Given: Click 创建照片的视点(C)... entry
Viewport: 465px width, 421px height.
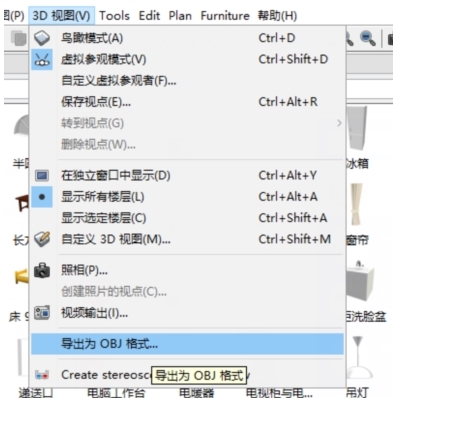Looking at the screenshot, I should click(x=187, y=292).
